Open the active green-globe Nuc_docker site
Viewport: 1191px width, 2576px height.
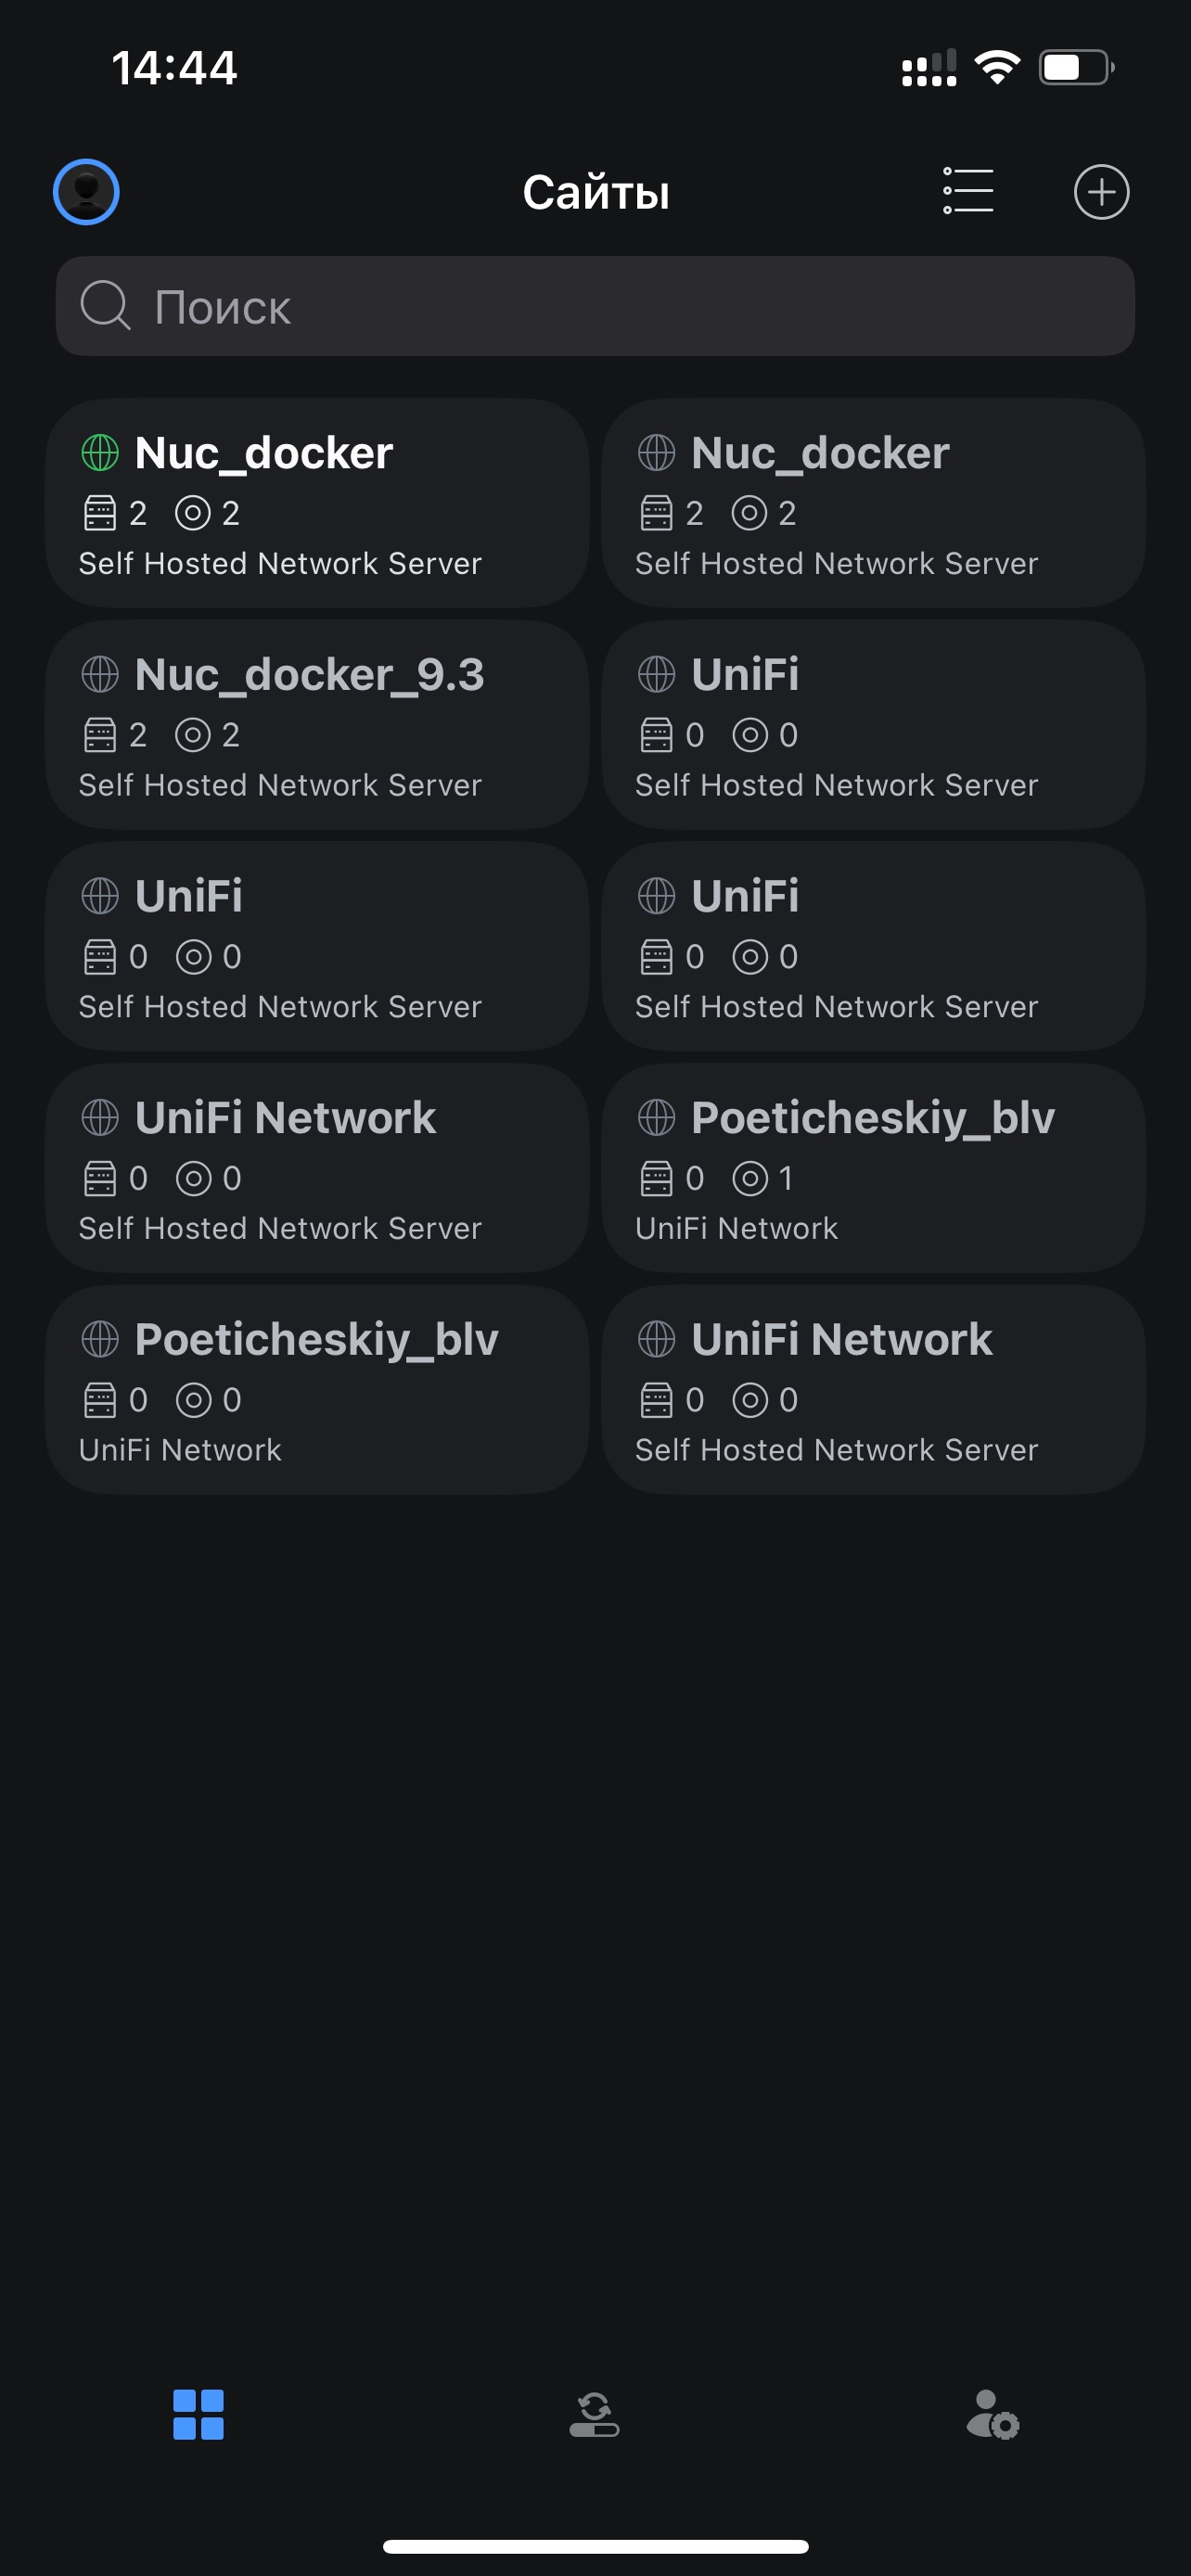coord(316,503)
